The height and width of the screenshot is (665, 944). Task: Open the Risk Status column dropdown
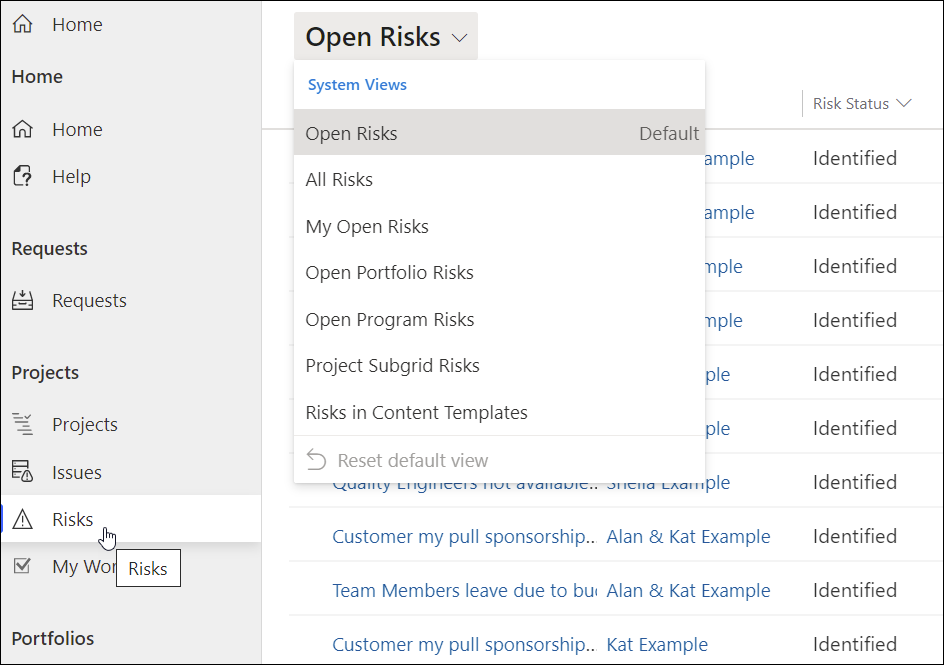[904, 104]
